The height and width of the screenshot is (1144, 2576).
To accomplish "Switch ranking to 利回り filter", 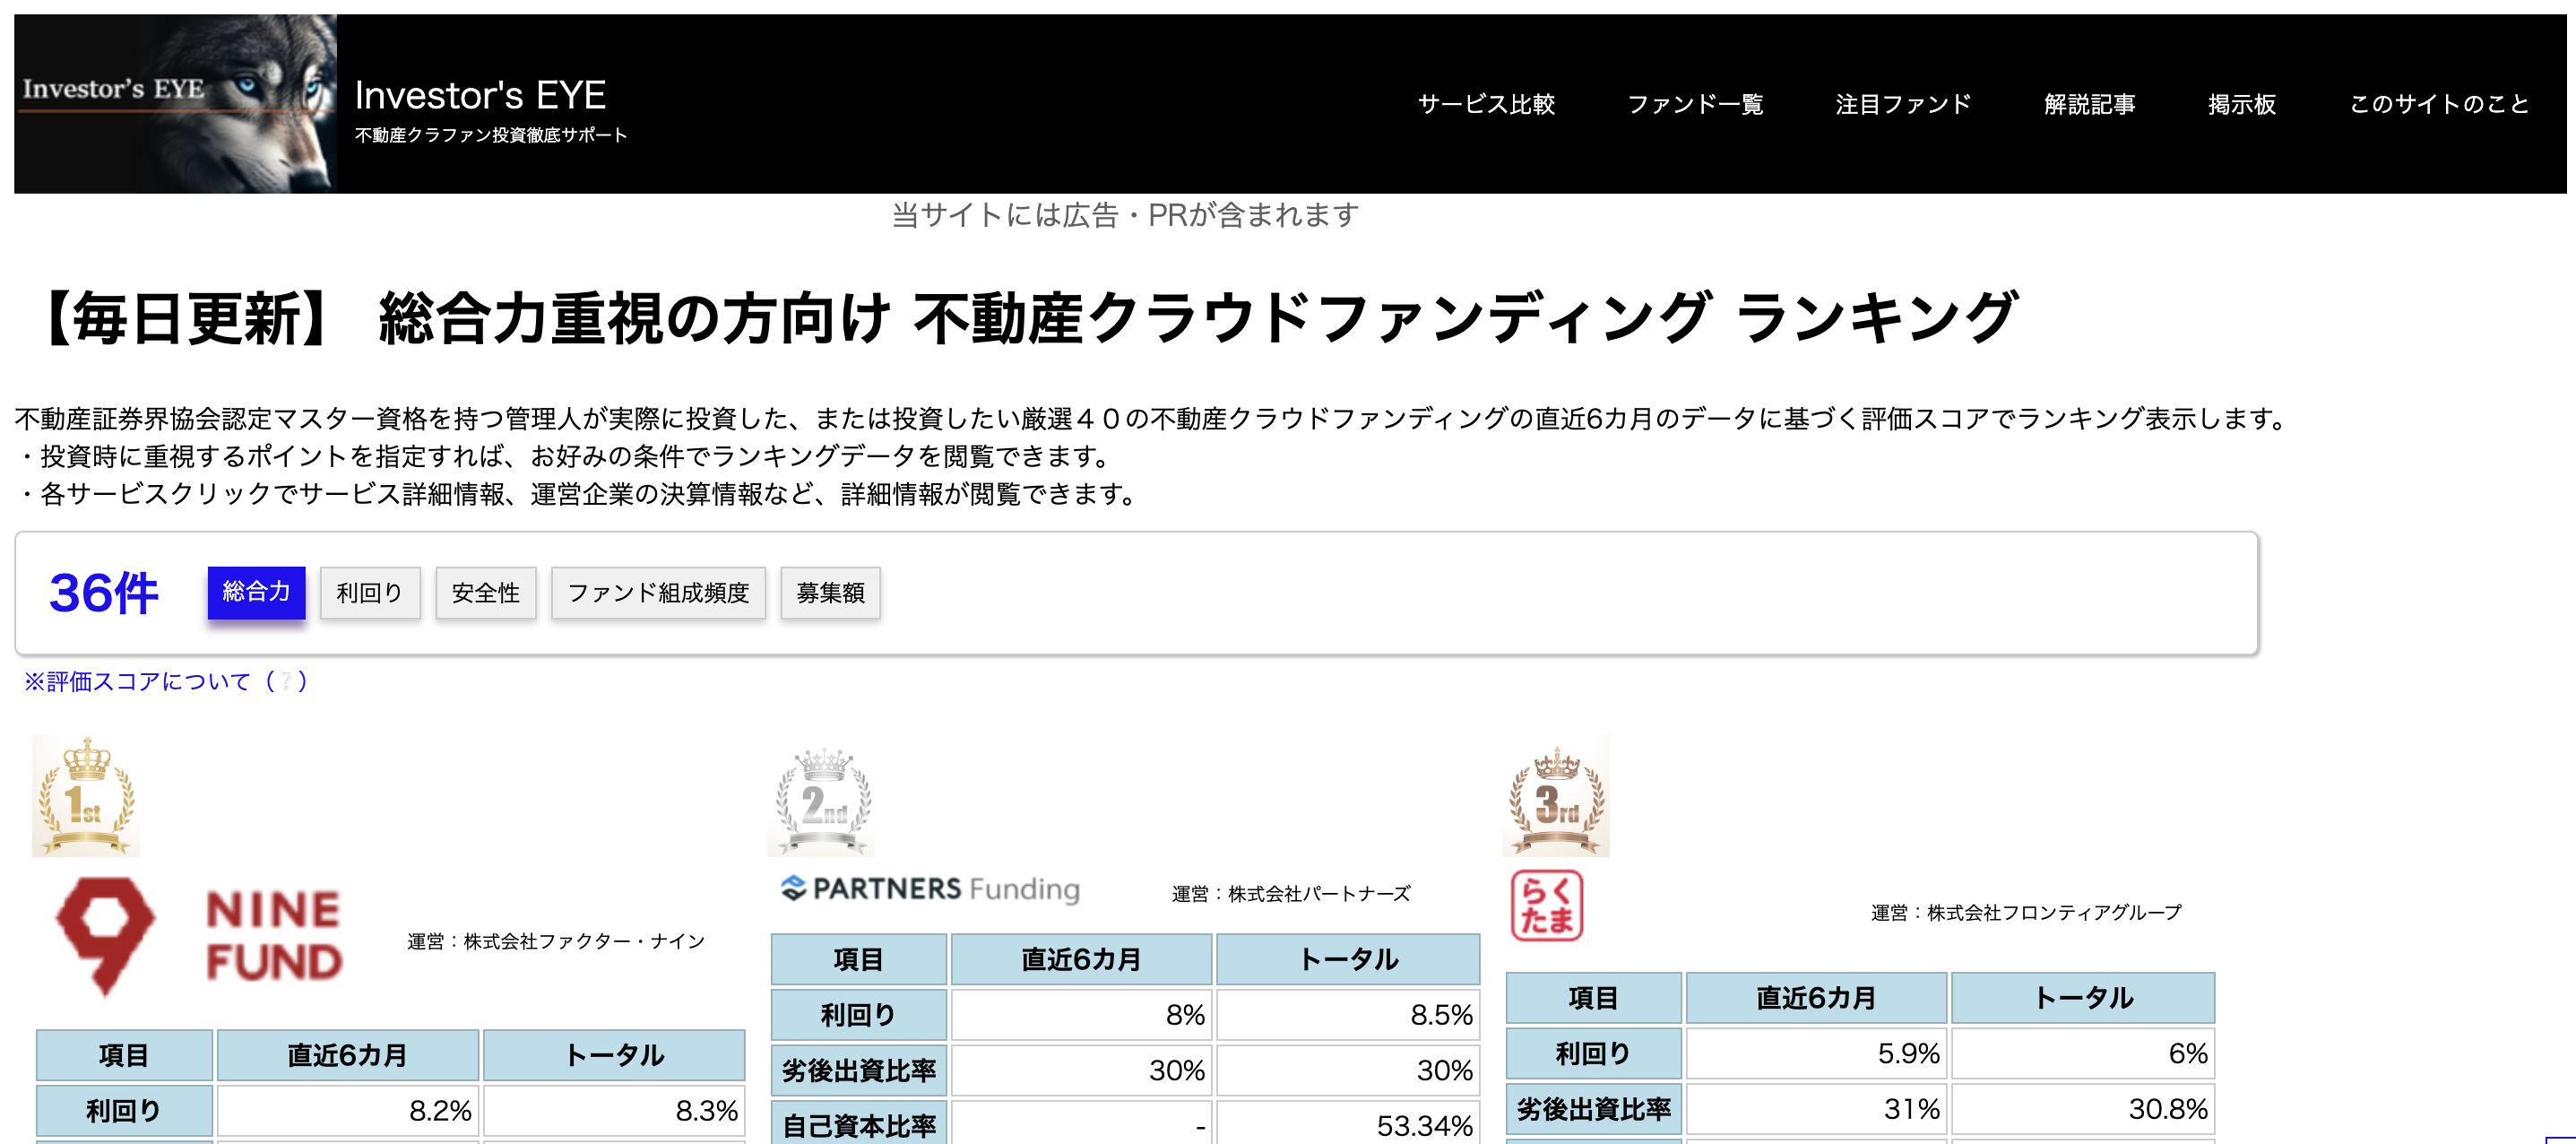I will point(370,593).
